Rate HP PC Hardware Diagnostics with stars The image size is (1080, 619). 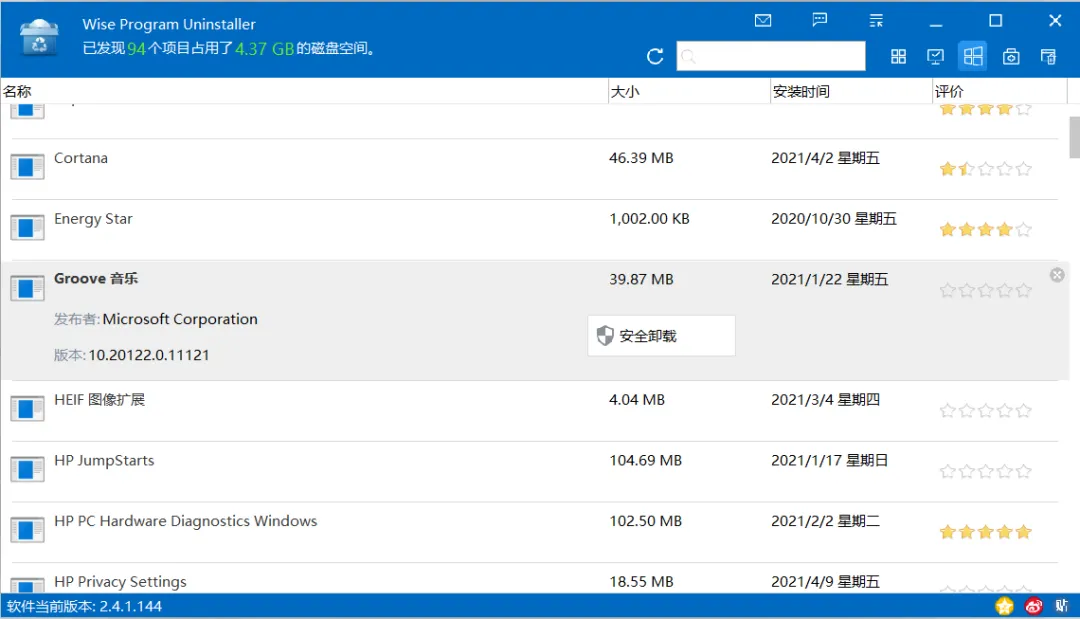tap(985, 532)
